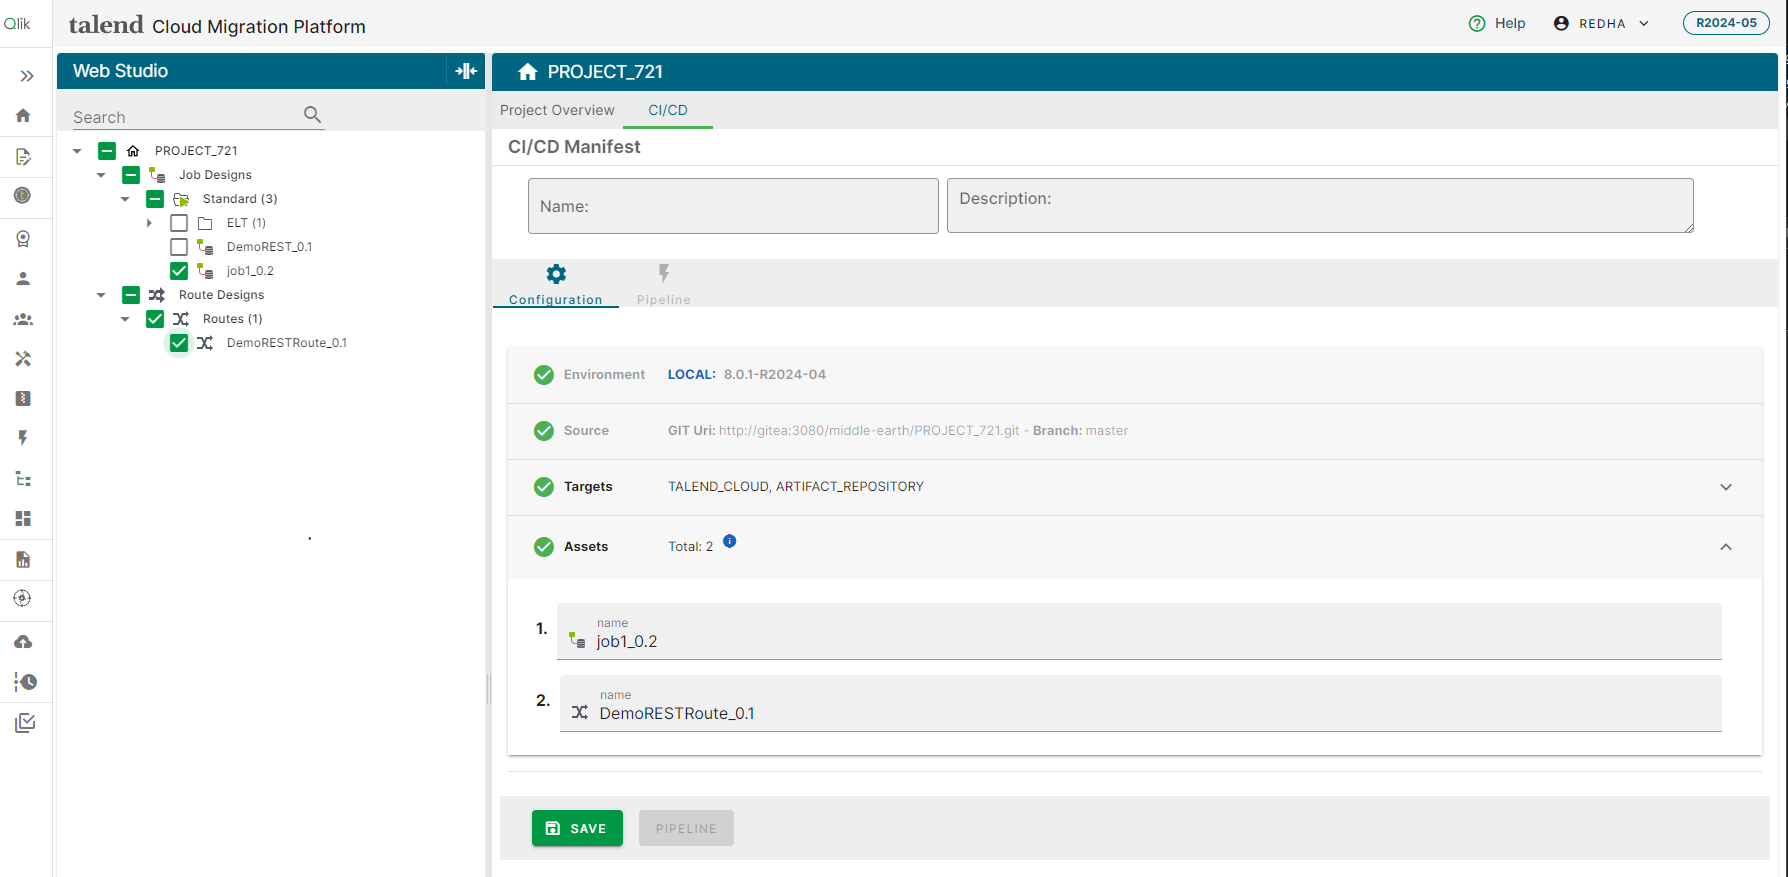Click the lightning bolt icon in sidebar
1788x877 pixels.
[x=23, y=438]
